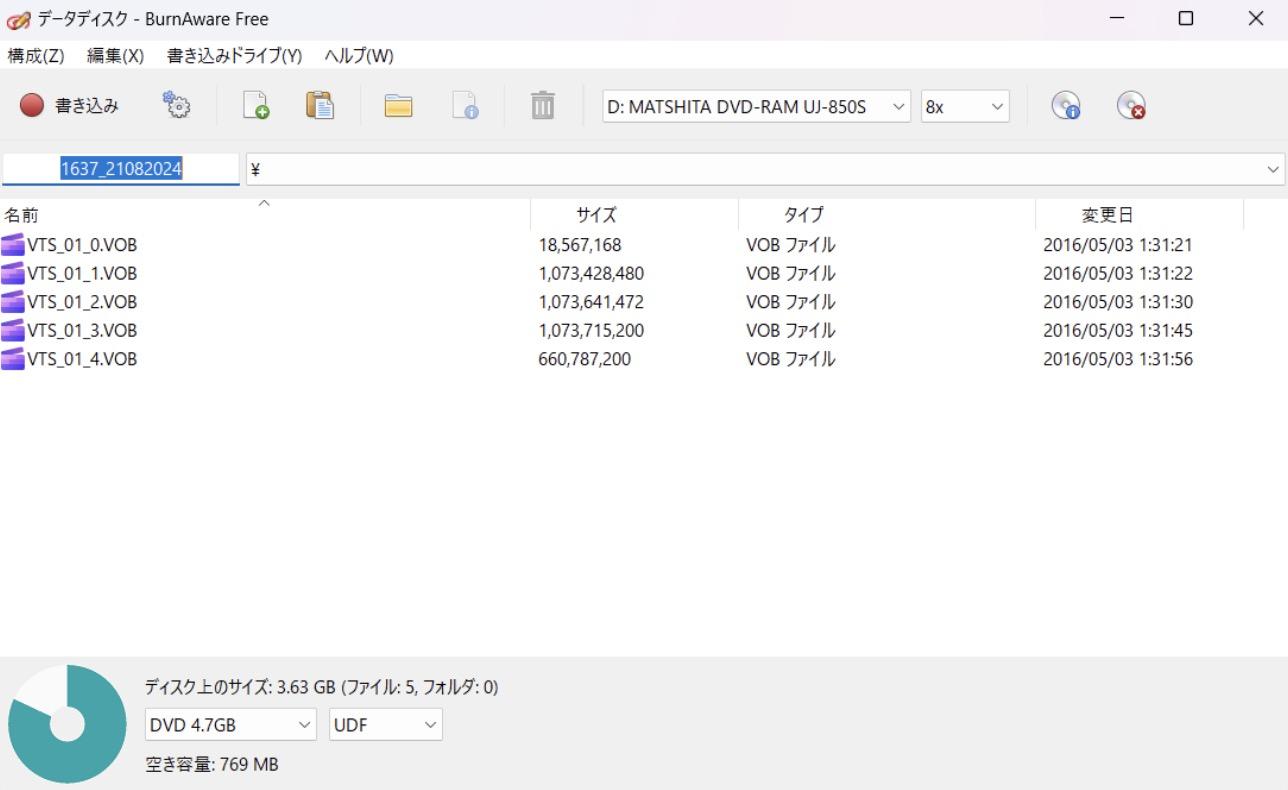Click the erase disc icon
This screenshot has height=790, width=1288.
pos(1131,105)
